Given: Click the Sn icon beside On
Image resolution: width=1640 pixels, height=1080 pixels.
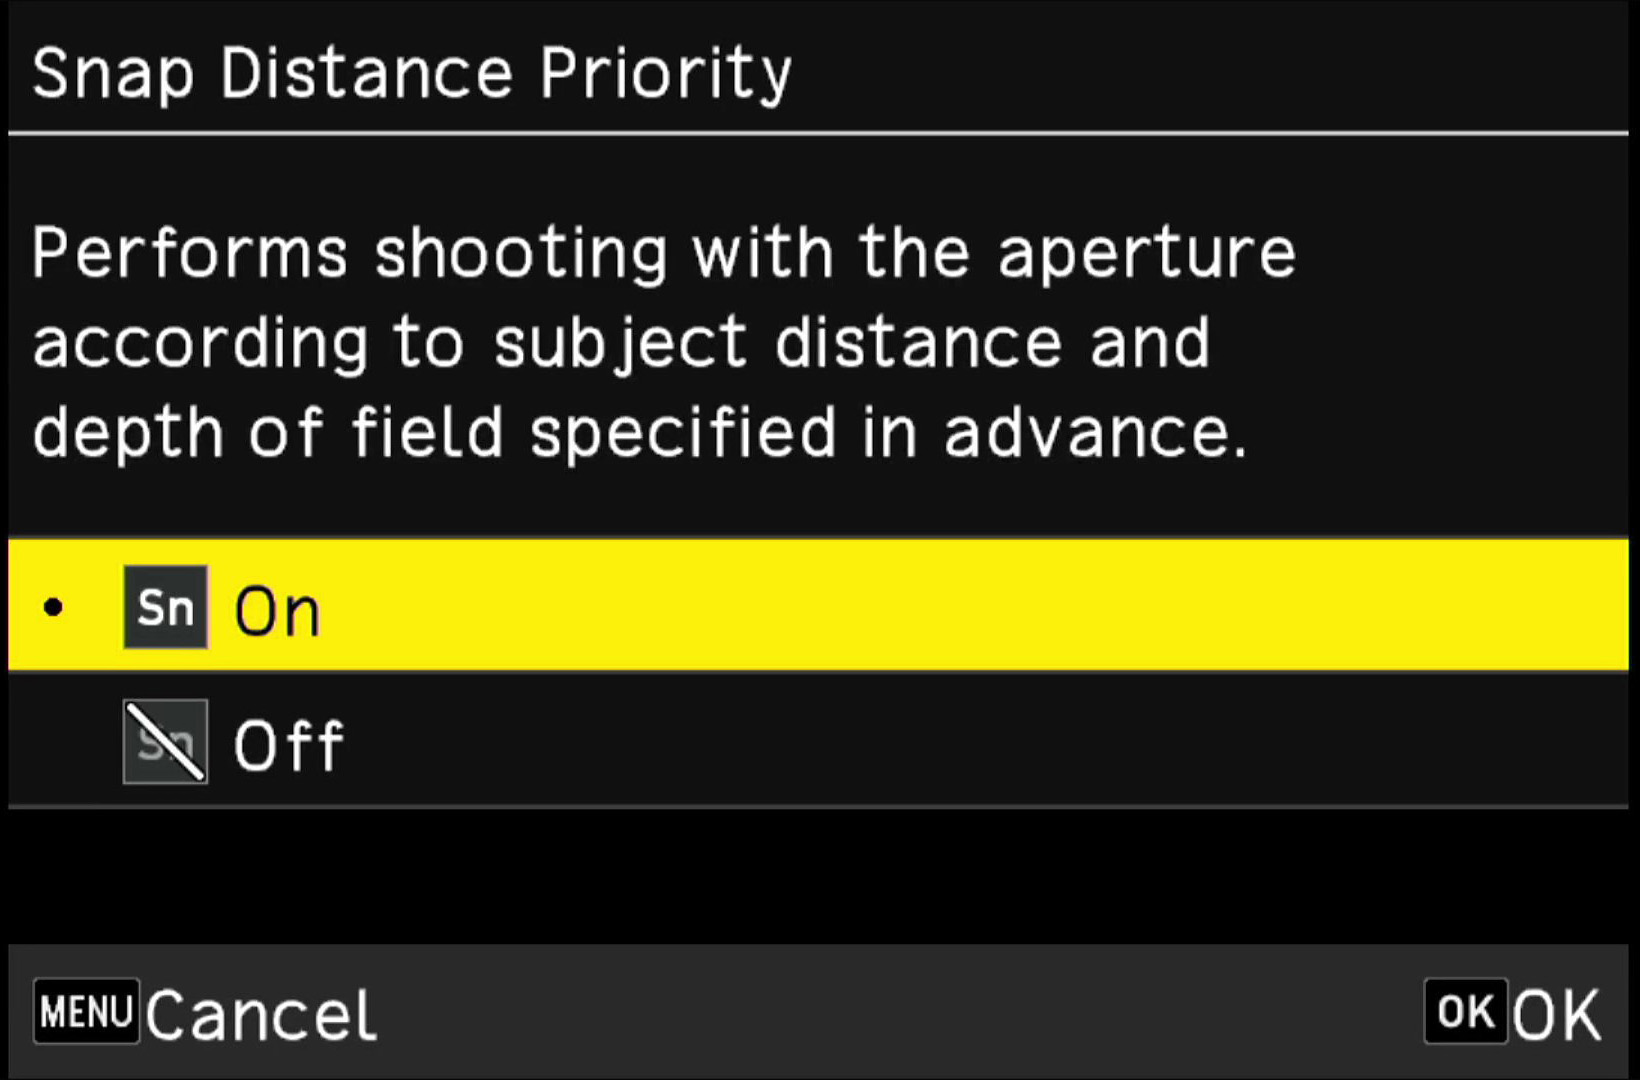Looking at the screenshot, I should pyautogui.click(x=166, y=607).
